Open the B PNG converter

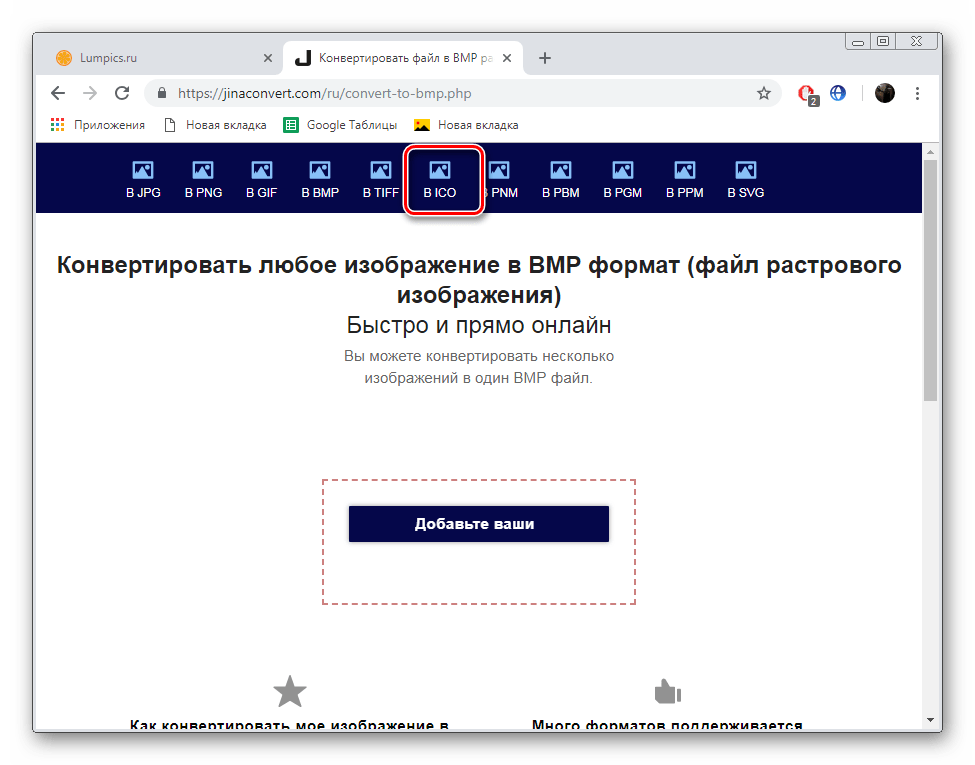point(203,180)
